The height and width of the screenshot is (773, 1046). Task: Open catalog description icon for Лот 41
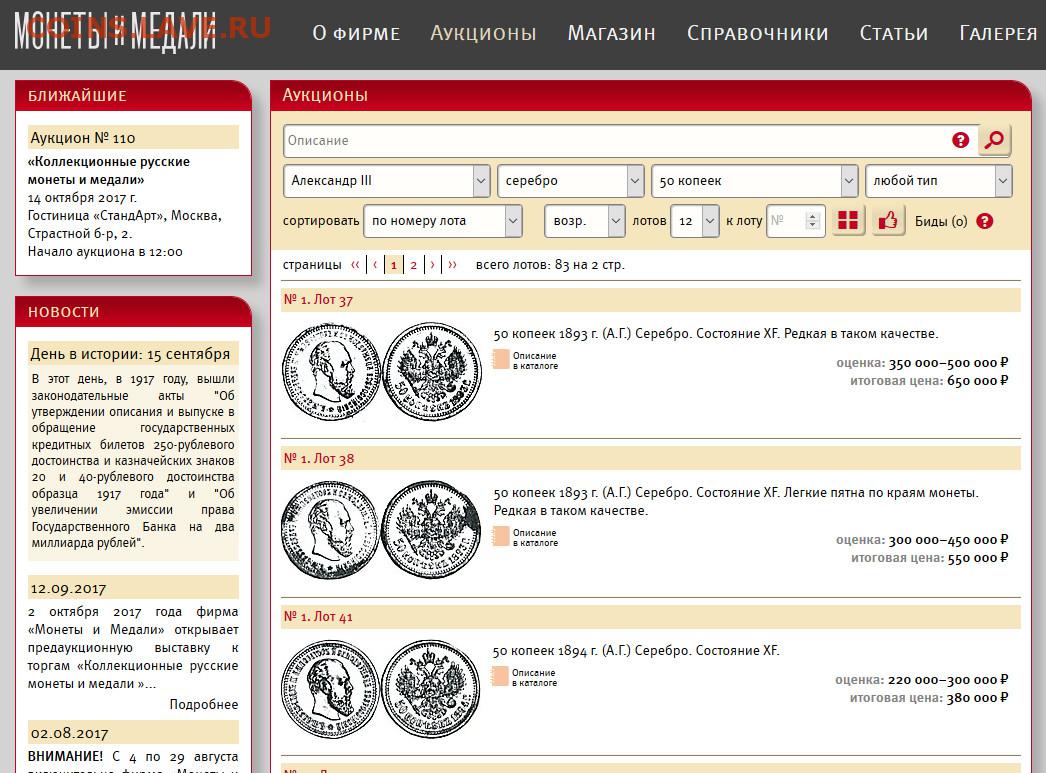point(500,677)
